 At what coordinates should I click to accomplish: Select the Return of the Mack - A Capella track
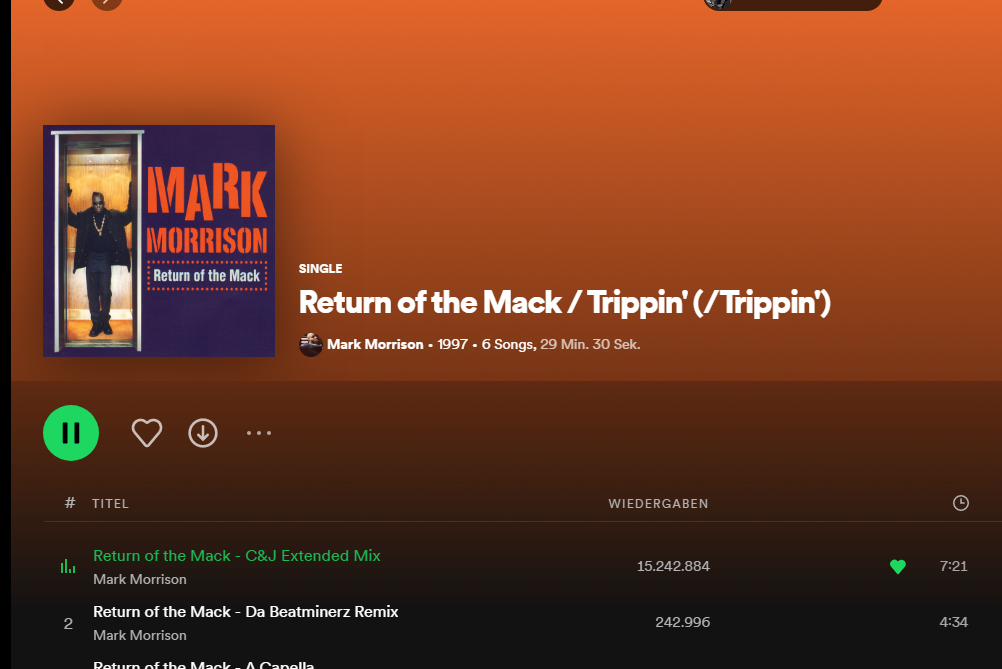point(204,665)
